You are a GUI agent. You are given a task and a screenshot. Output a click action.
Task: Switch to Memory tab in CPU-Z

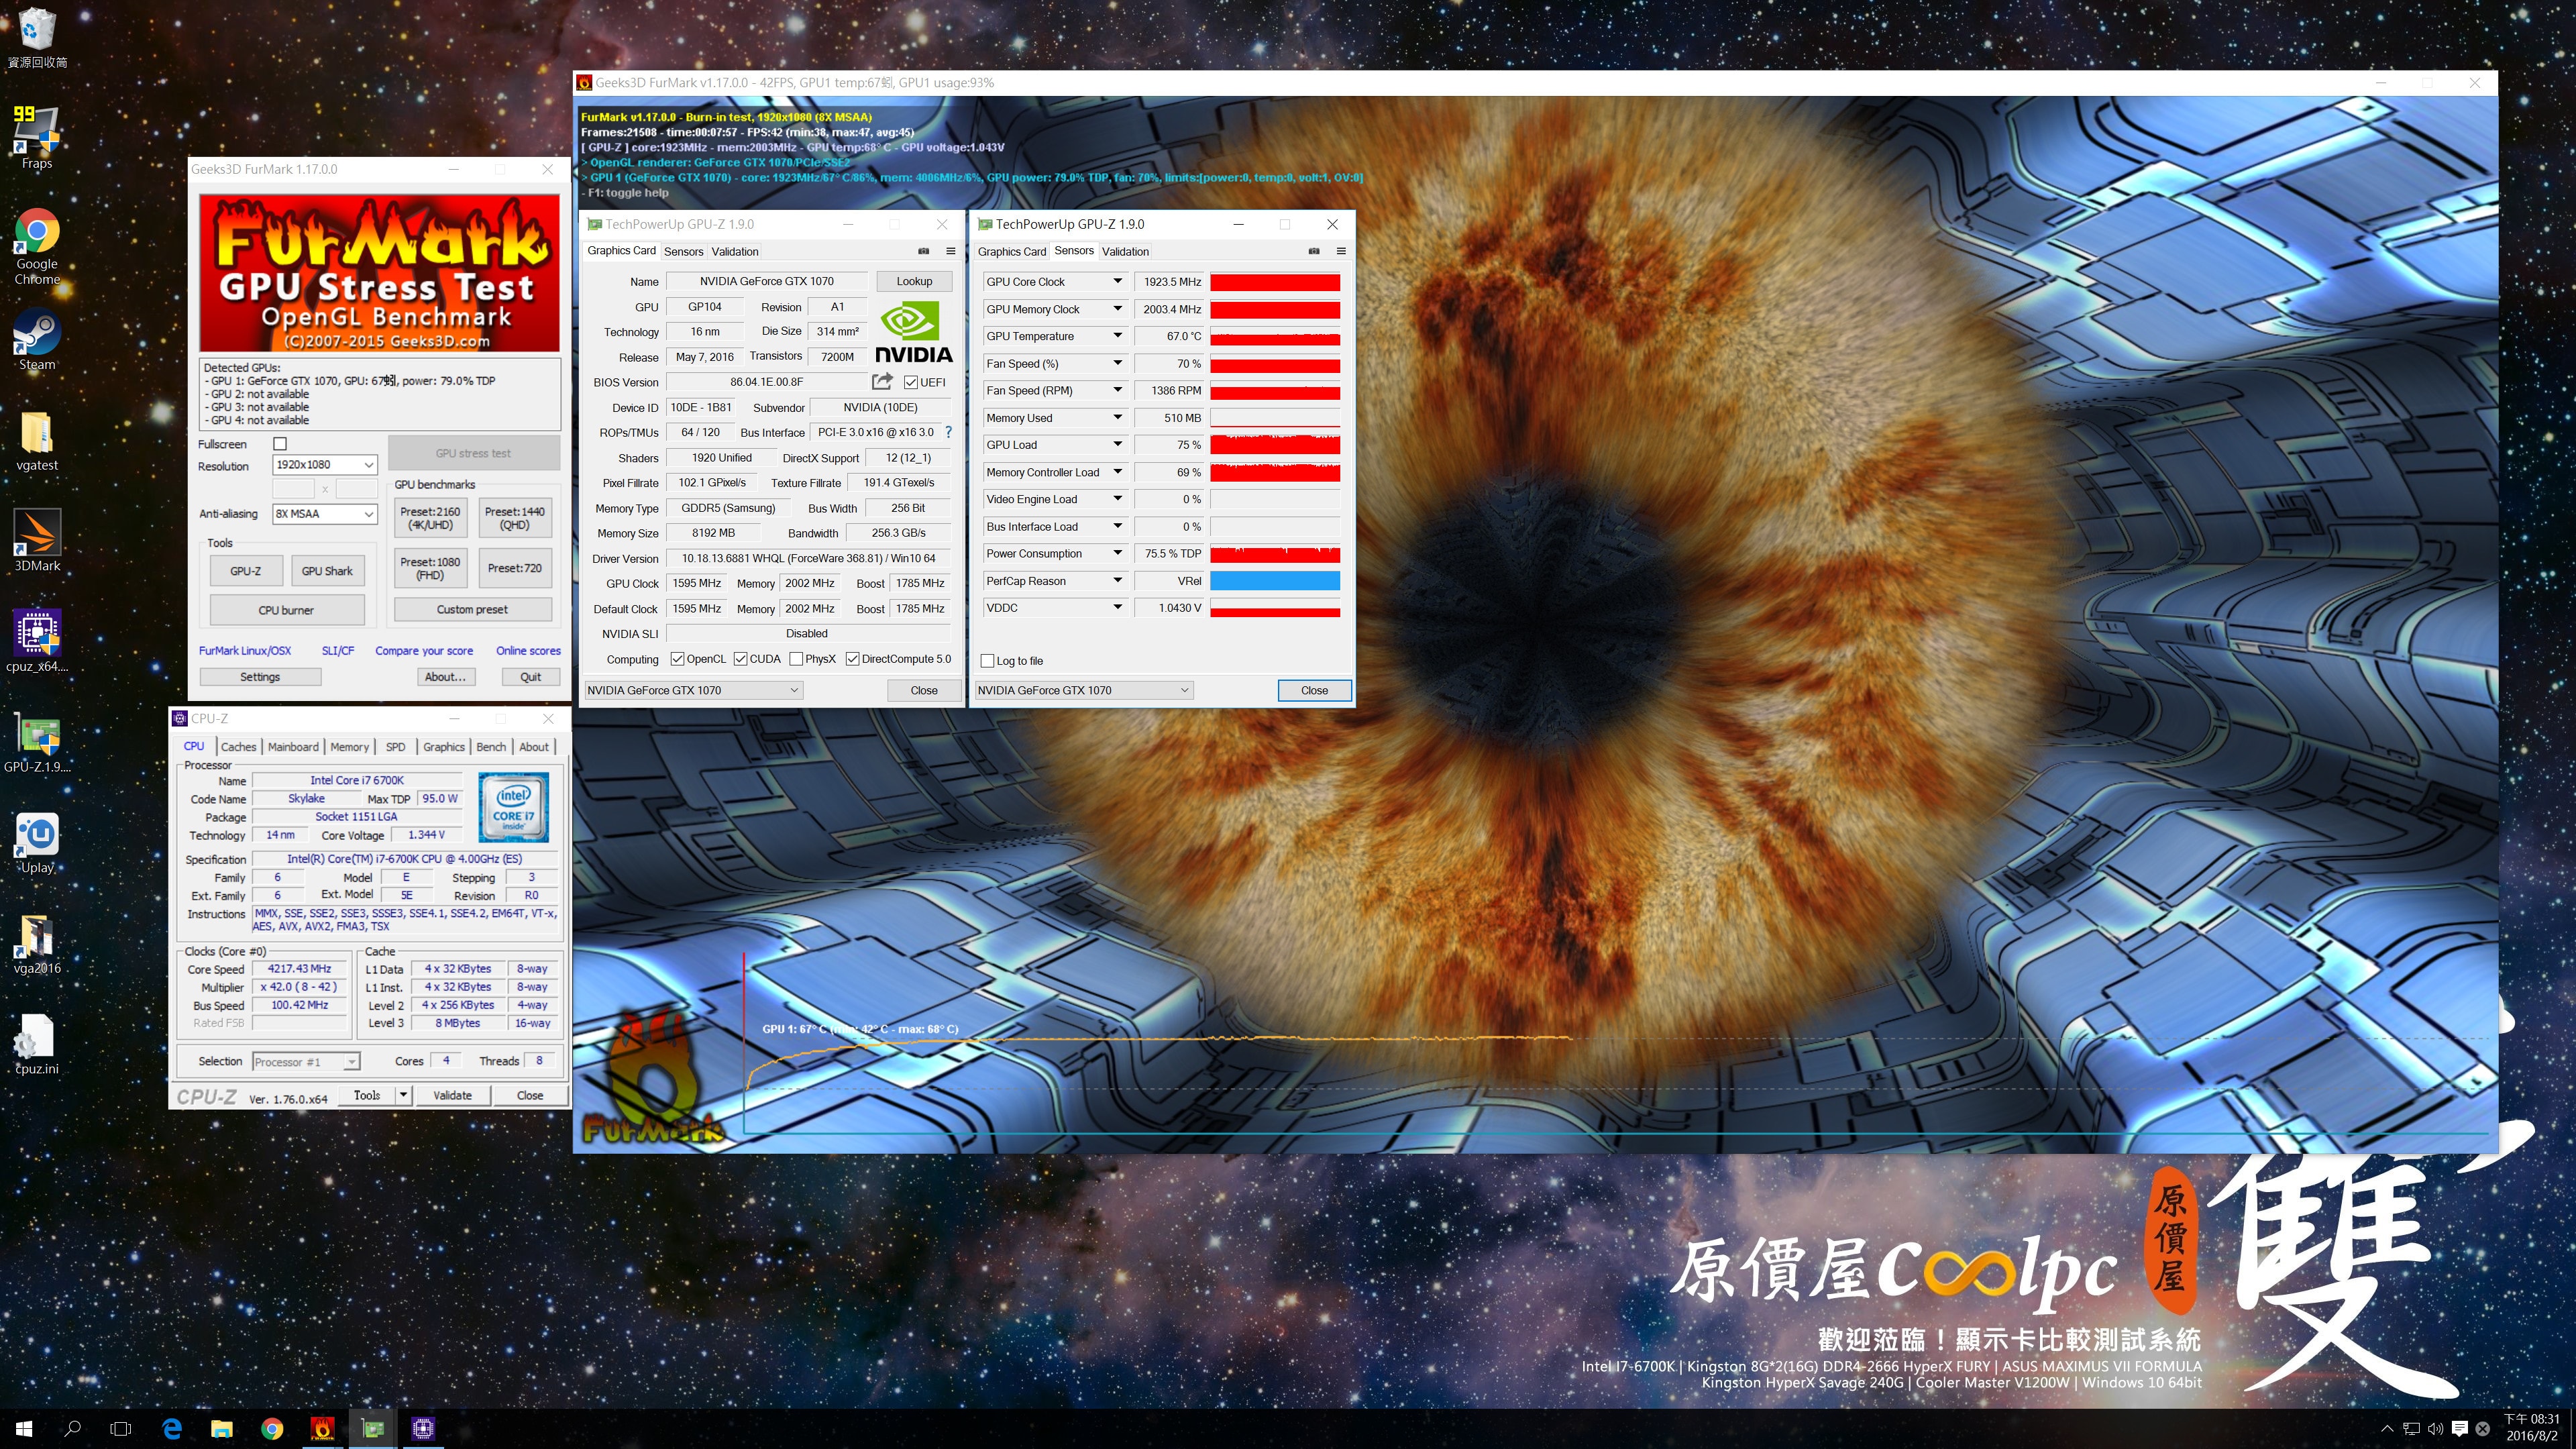pyautogui.click(x=349, y=746)
